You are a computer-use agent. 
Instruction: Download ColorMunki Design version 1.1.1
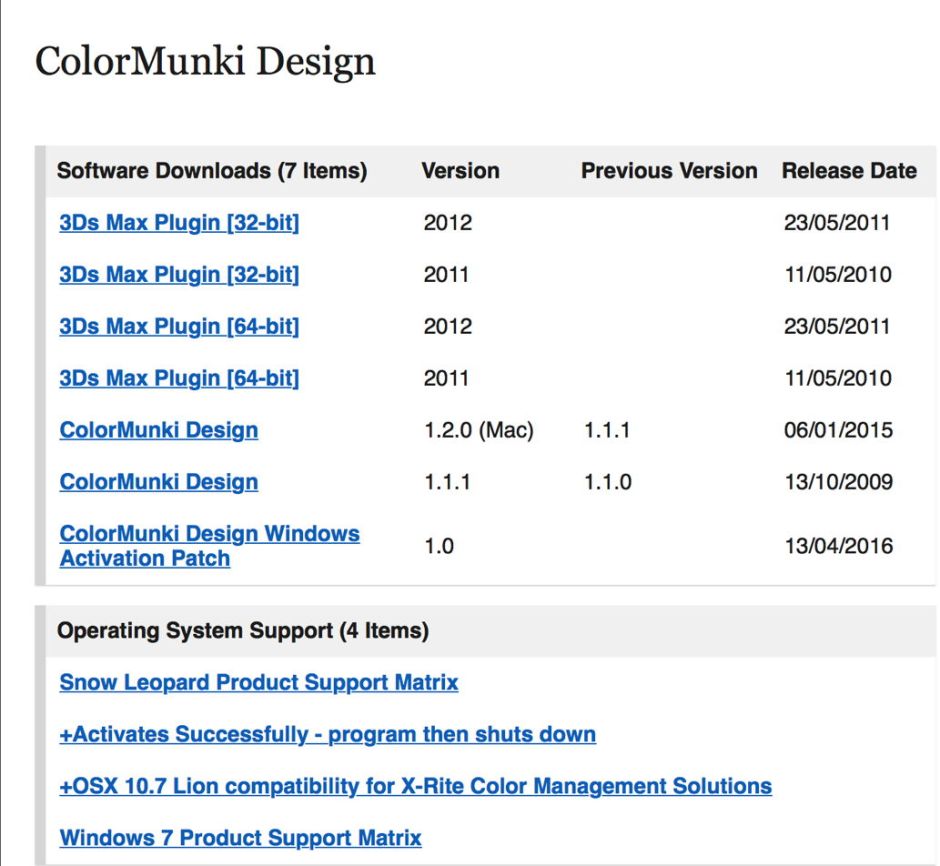[159, 482]
